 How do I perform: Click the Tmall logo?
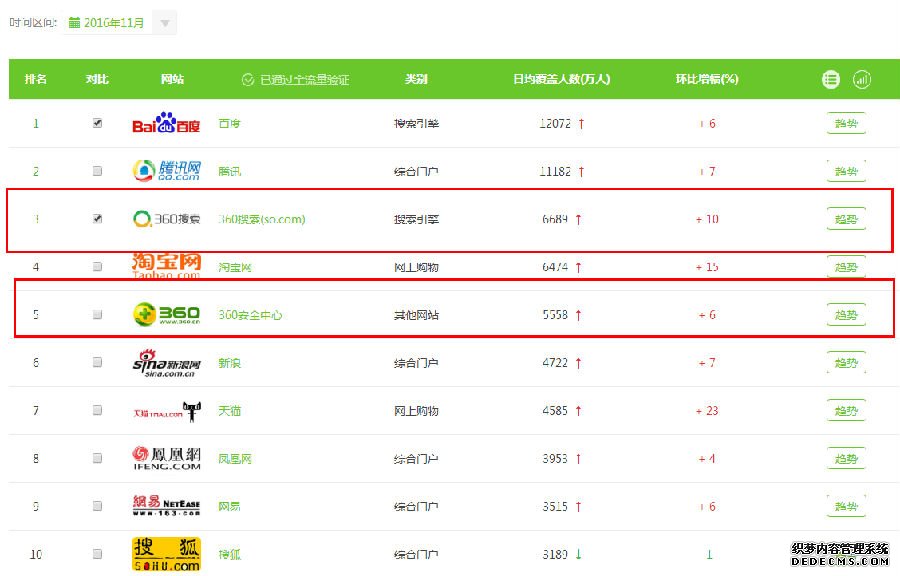[166, 411]
